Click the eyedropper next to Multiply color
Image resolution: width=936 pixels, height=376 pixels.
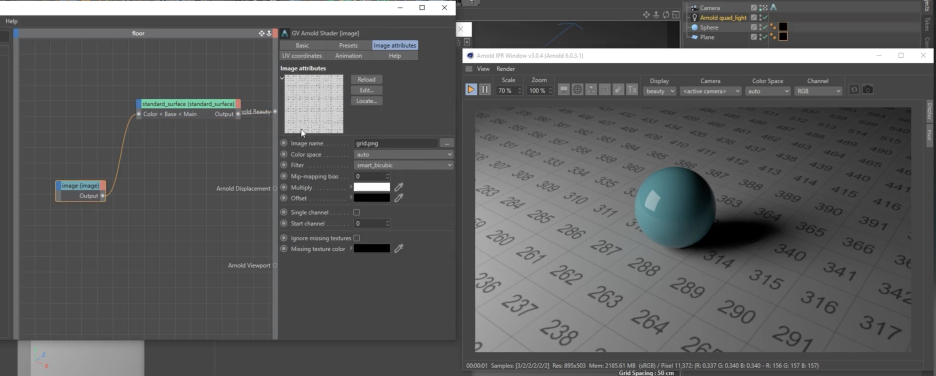pyautogui.click(x=399, y=187)
